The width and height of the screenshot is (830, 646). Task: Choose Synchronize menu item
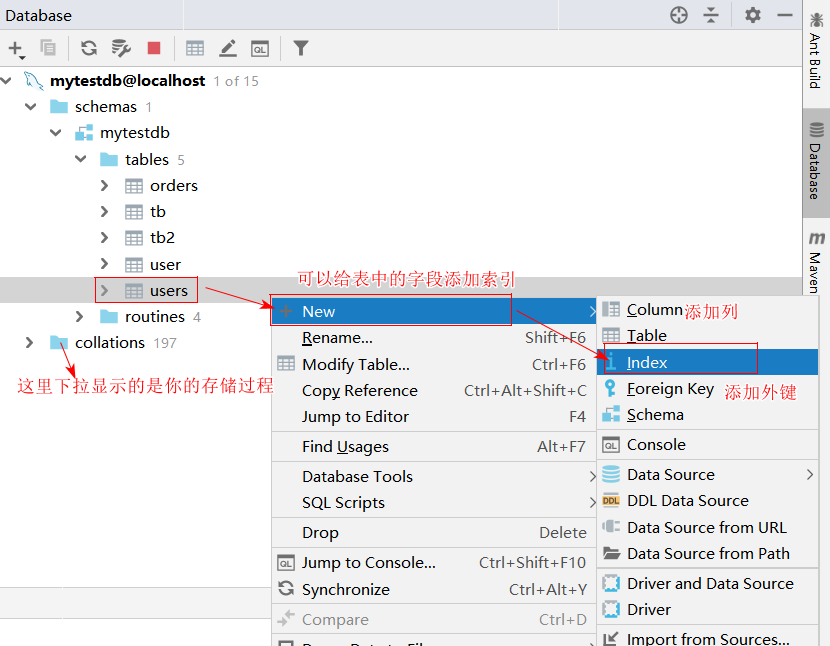click(x=434, y=589)
